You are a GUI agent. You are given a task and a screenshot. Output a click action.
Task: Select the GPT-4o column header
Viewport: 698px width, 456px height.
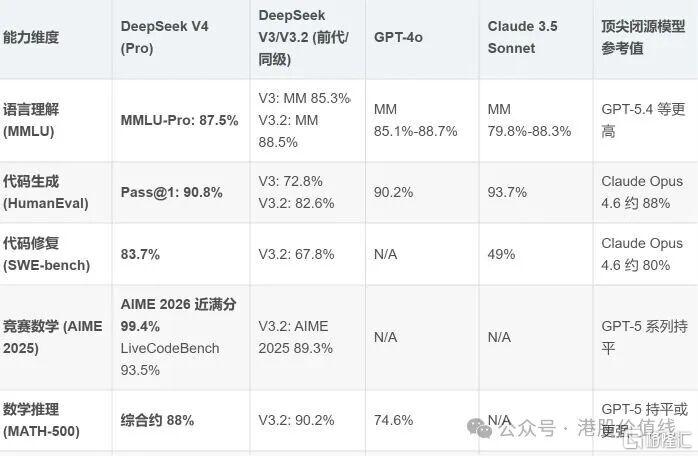[x=398, y=37]
